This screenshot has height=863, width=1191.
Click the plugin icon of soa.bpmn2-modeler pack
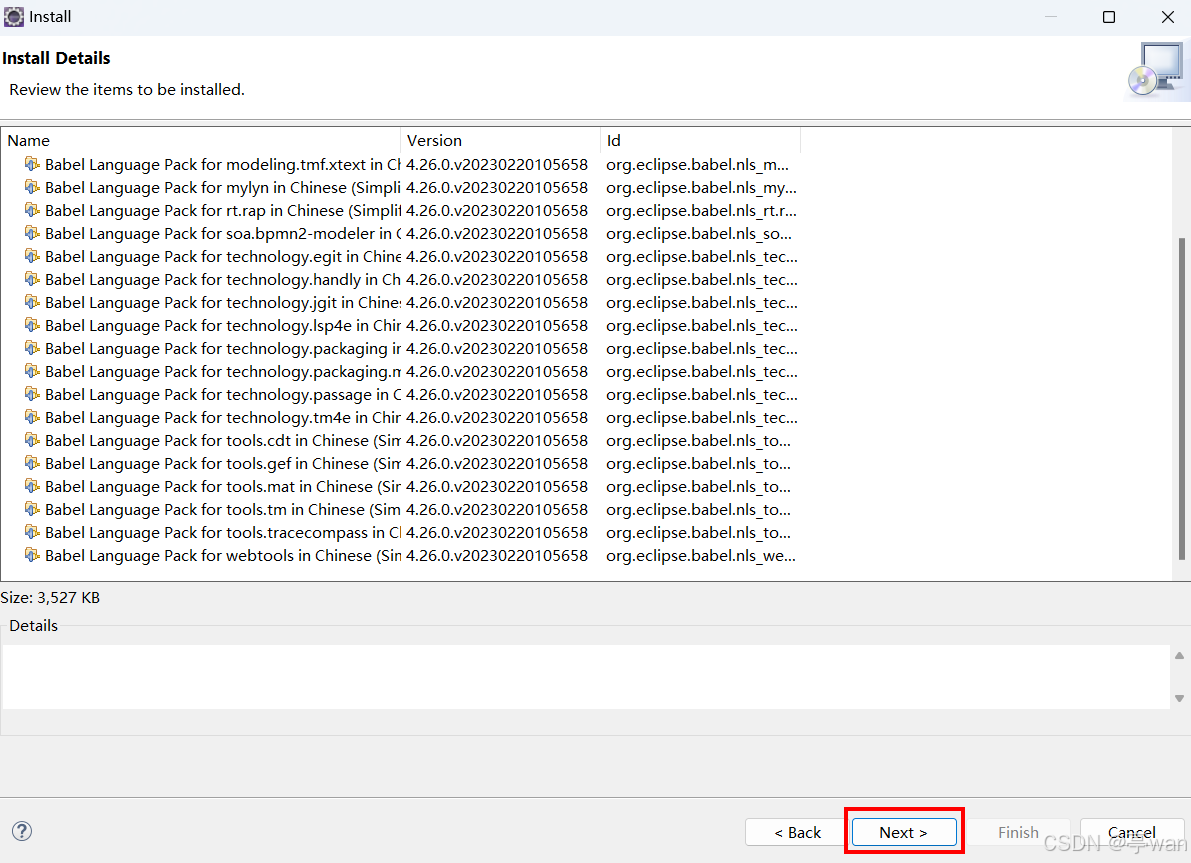click(x=32, y=233)
